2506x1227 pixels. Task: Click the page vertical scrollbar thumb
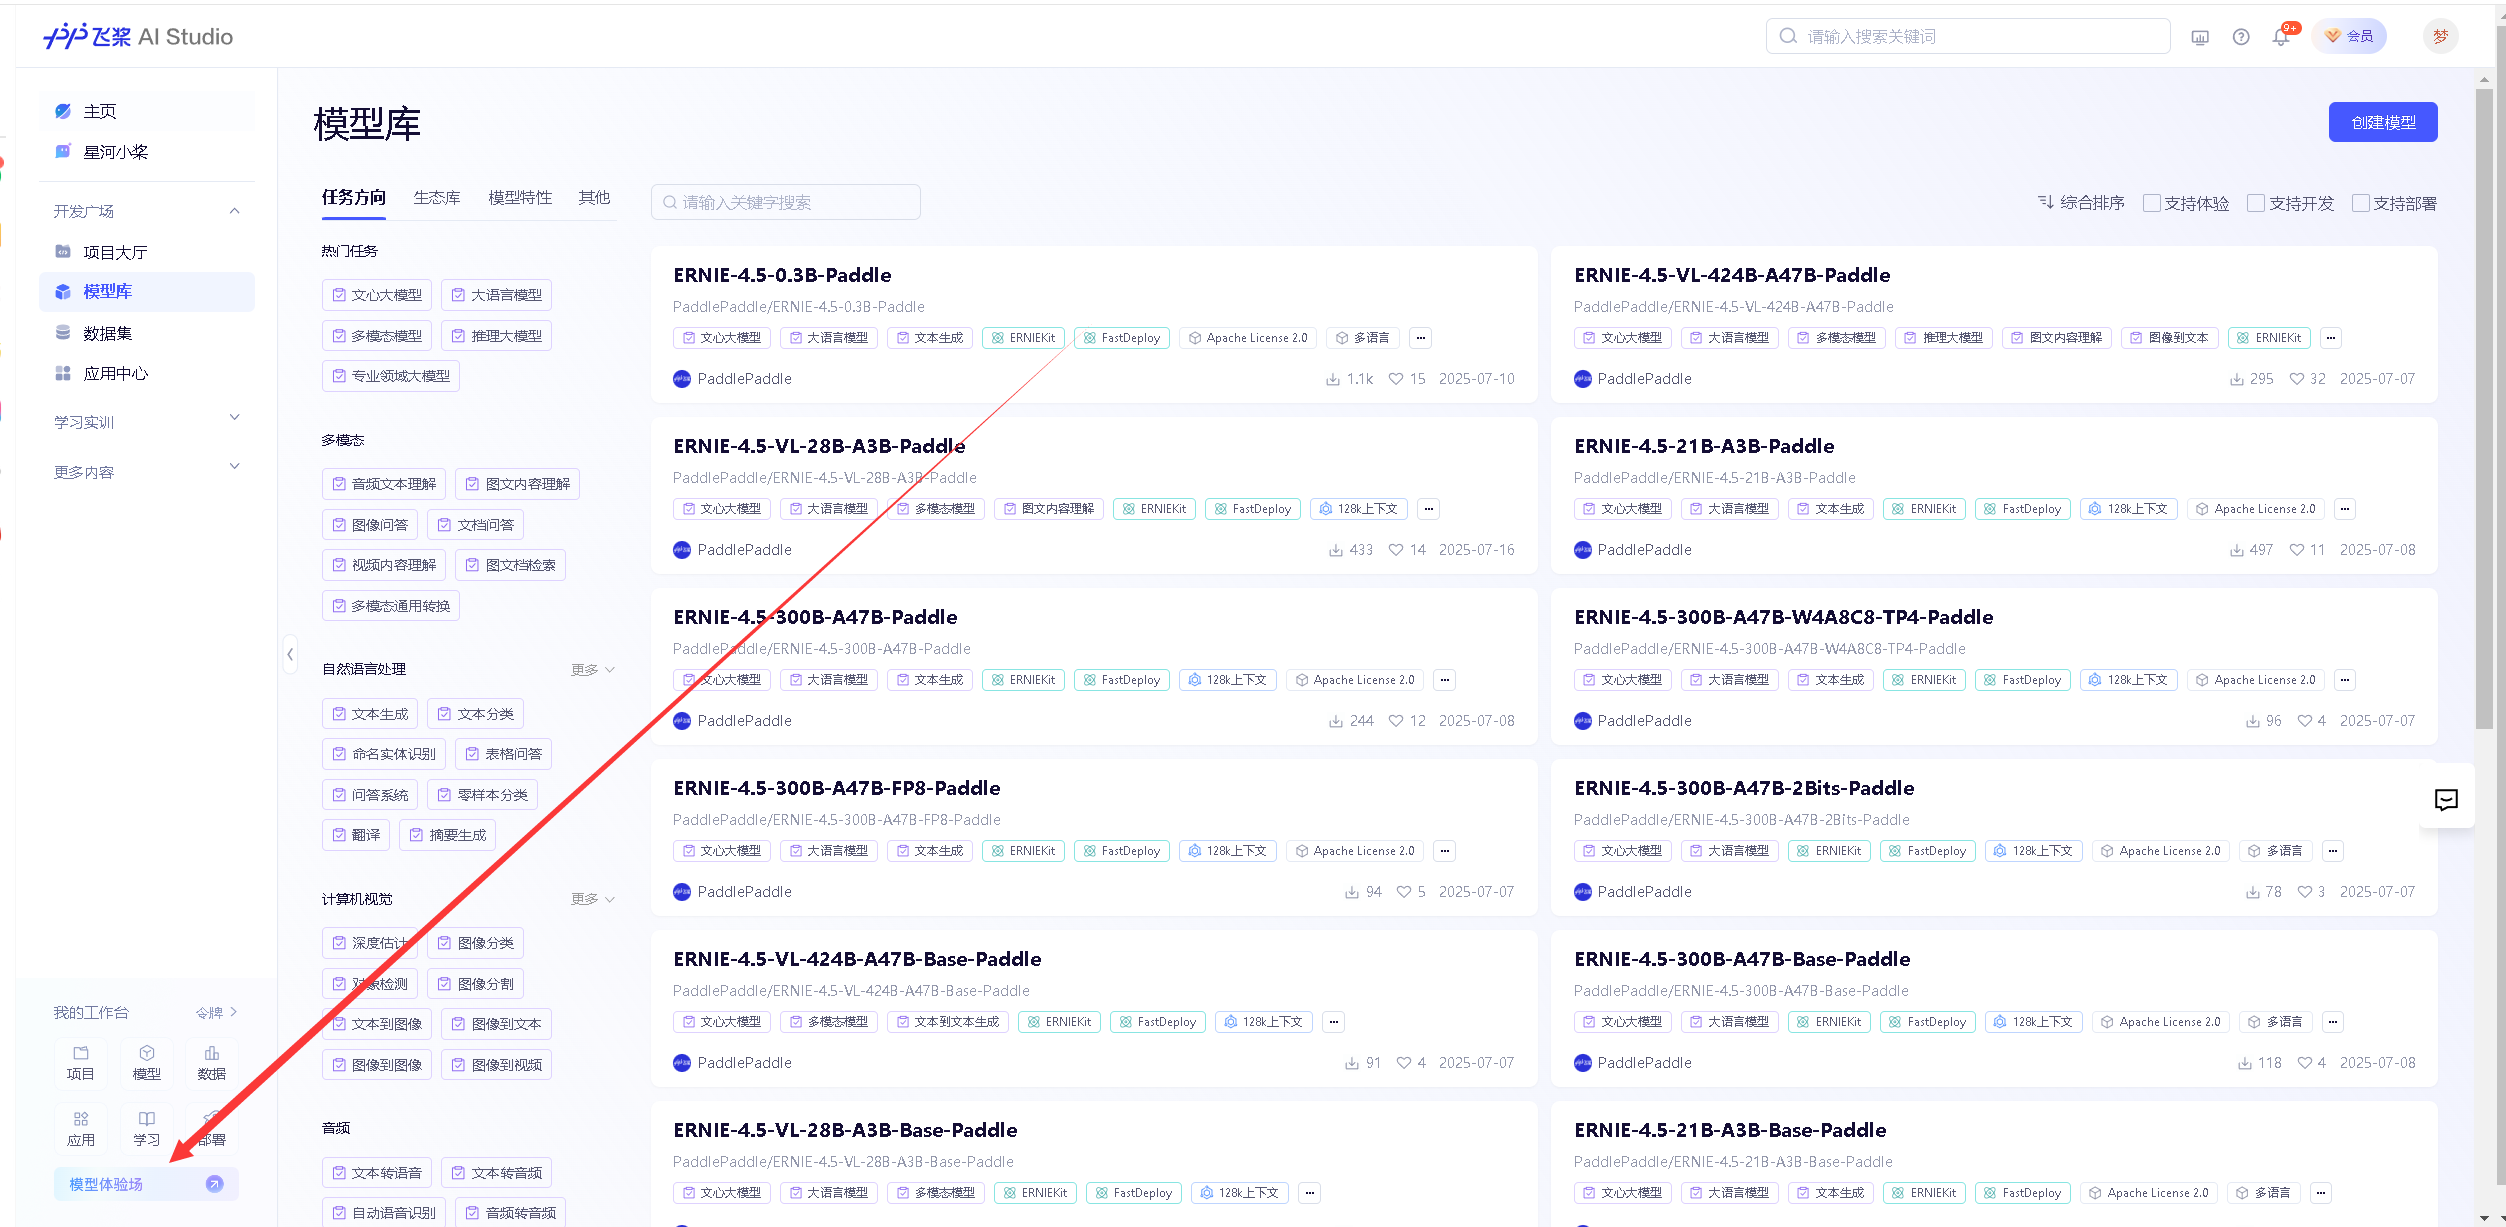coord(2484,409)
